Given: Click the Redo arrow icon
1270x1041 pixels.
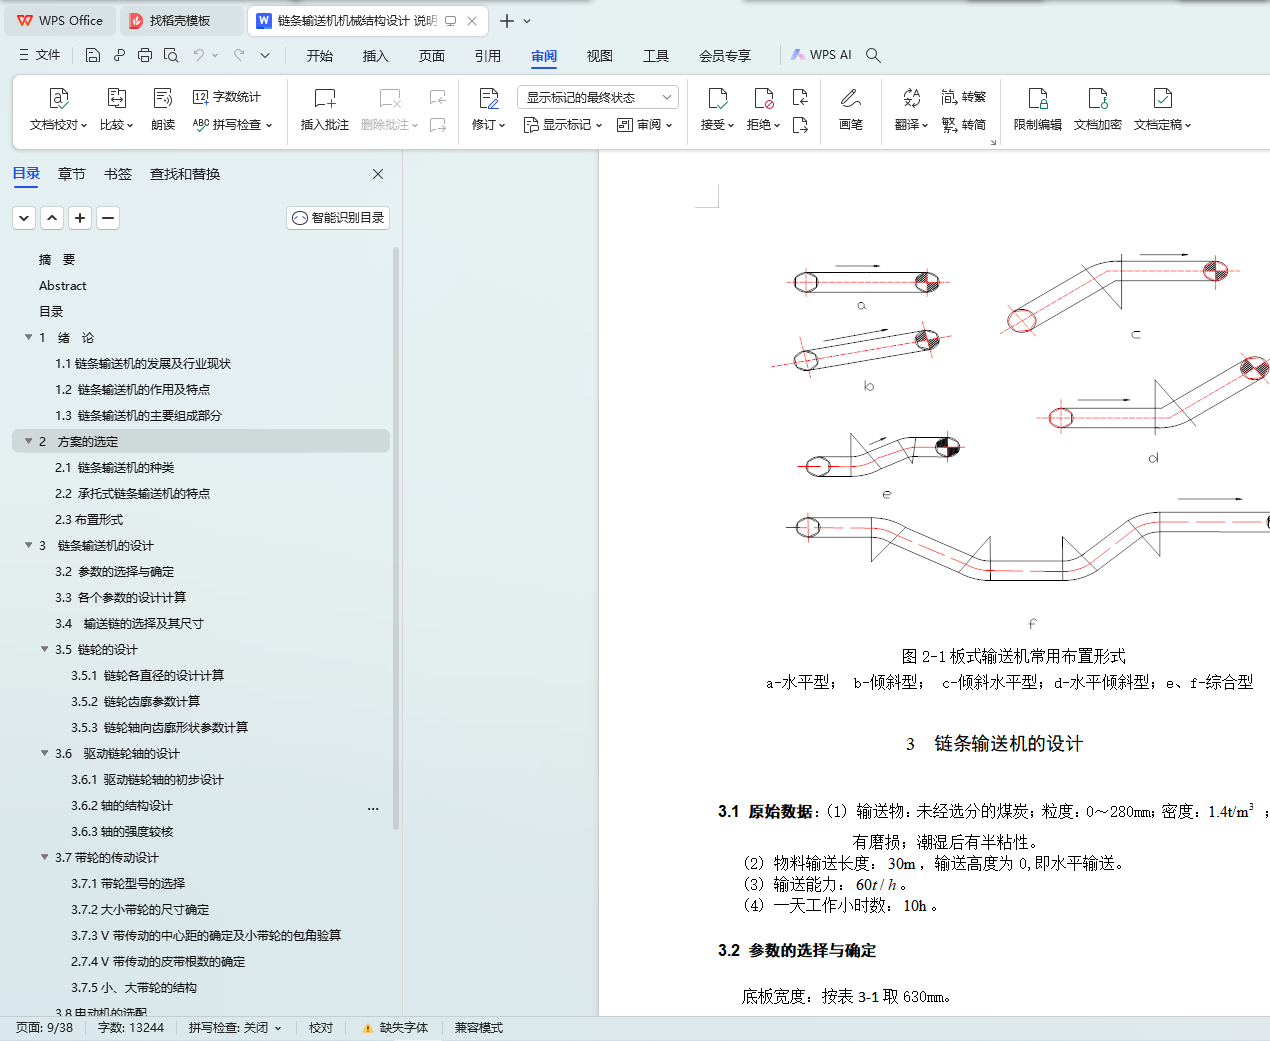Looking at the screenshot, I should pyautogui.click(x=239, y=55).
